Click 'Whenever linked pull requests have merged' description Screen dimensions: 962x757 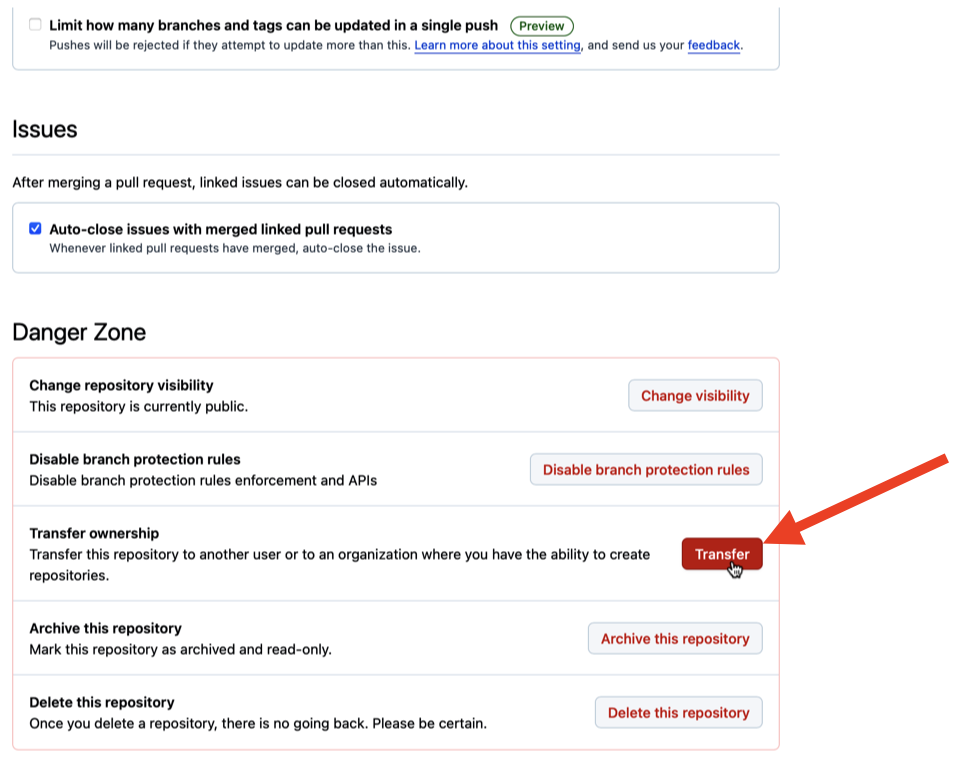[x=235, y=248]
